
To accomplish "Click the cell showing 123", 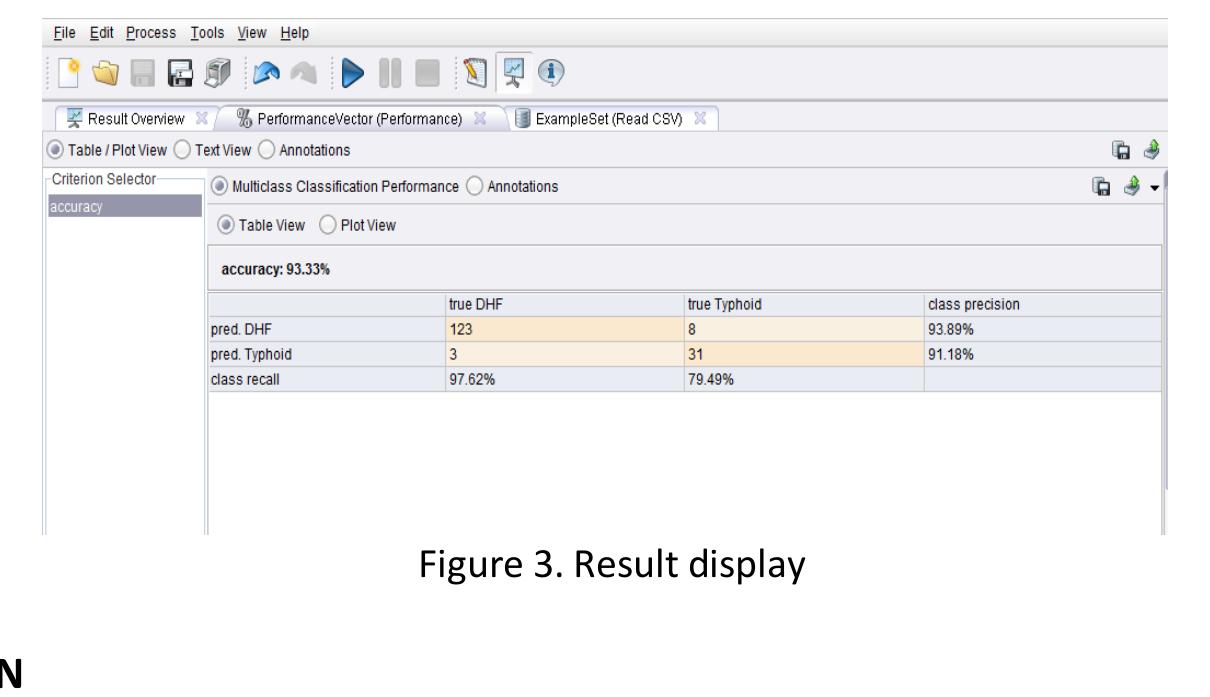I will 565,329.
